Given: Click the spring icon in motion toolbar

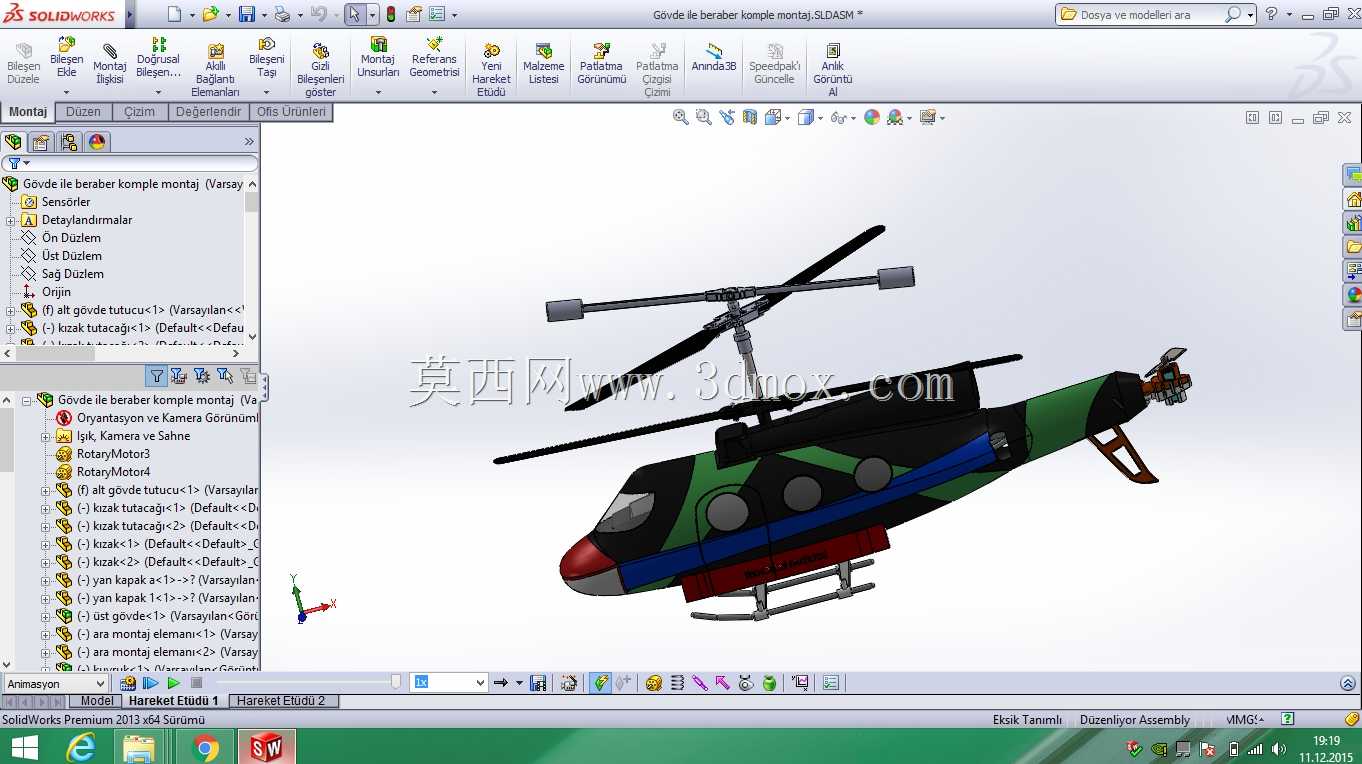Looking at the screenshot, I should point(677,683).
